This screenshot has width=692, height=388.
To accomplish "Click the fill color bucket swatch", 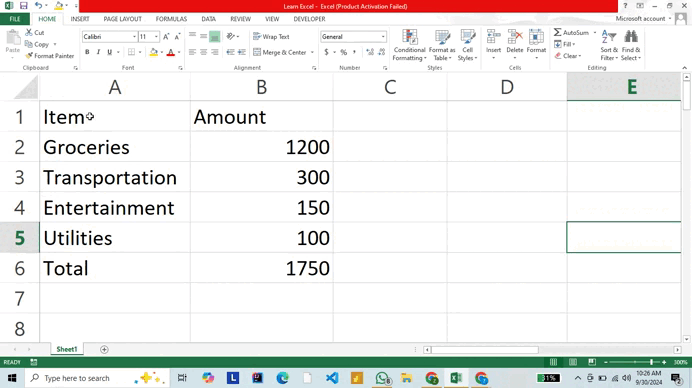I will [x=154, y=52].
